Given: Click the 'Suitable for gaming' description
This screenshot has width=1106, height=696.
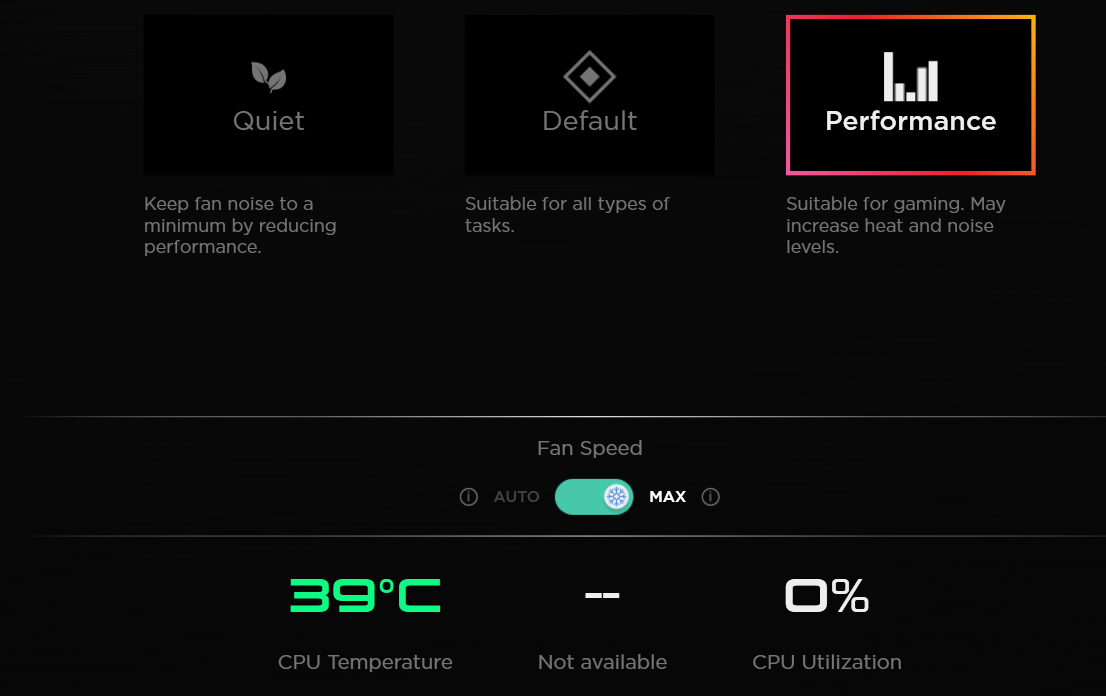Looking at the screenshot, I should [x=895, y=226].
